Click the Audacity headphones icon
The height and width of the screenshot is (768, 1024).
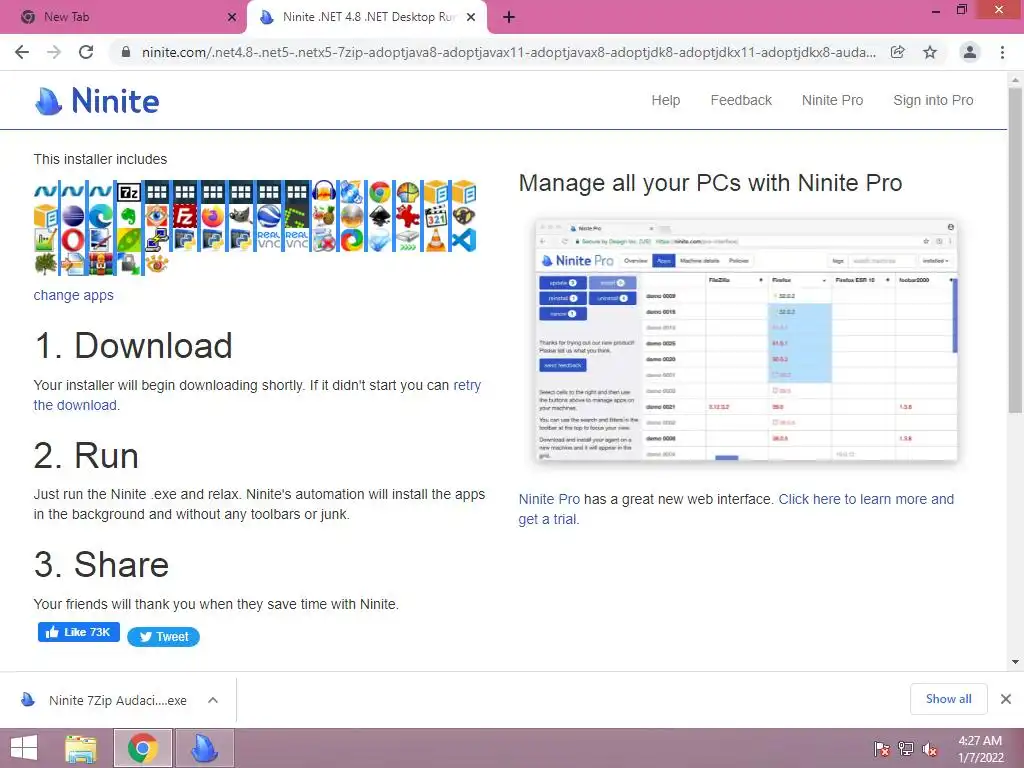[x=323, y=193]
